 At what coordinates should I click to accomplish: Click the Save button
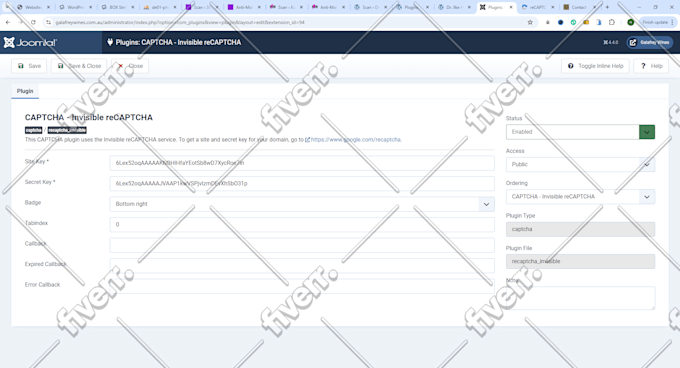[x=29, y=66]
